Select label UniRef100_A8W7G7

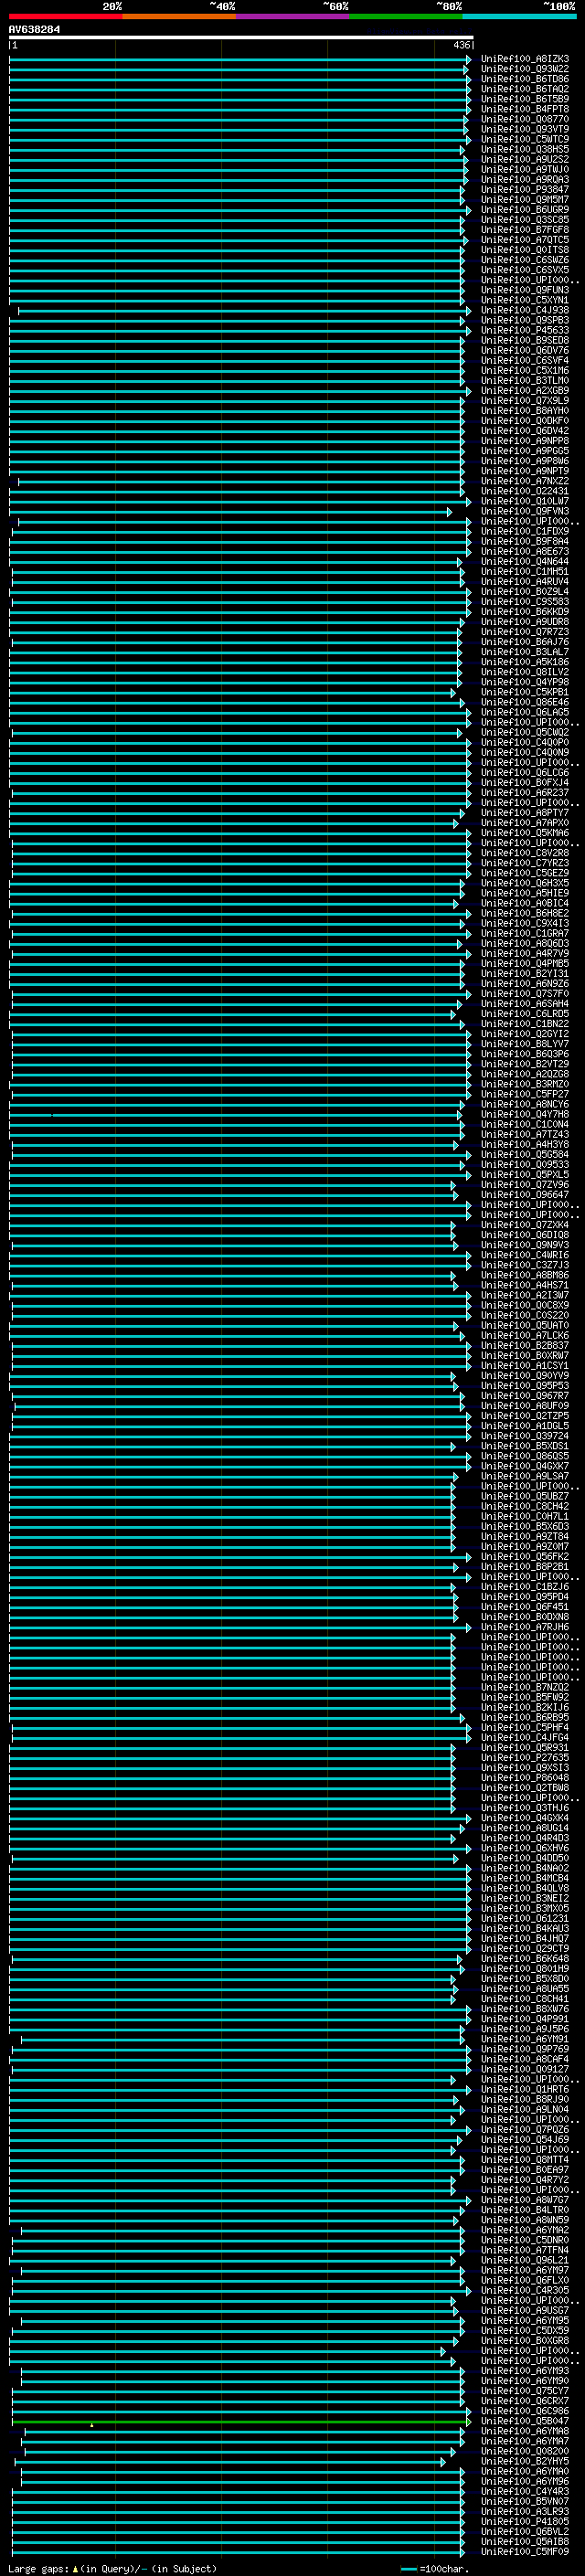525,2199
